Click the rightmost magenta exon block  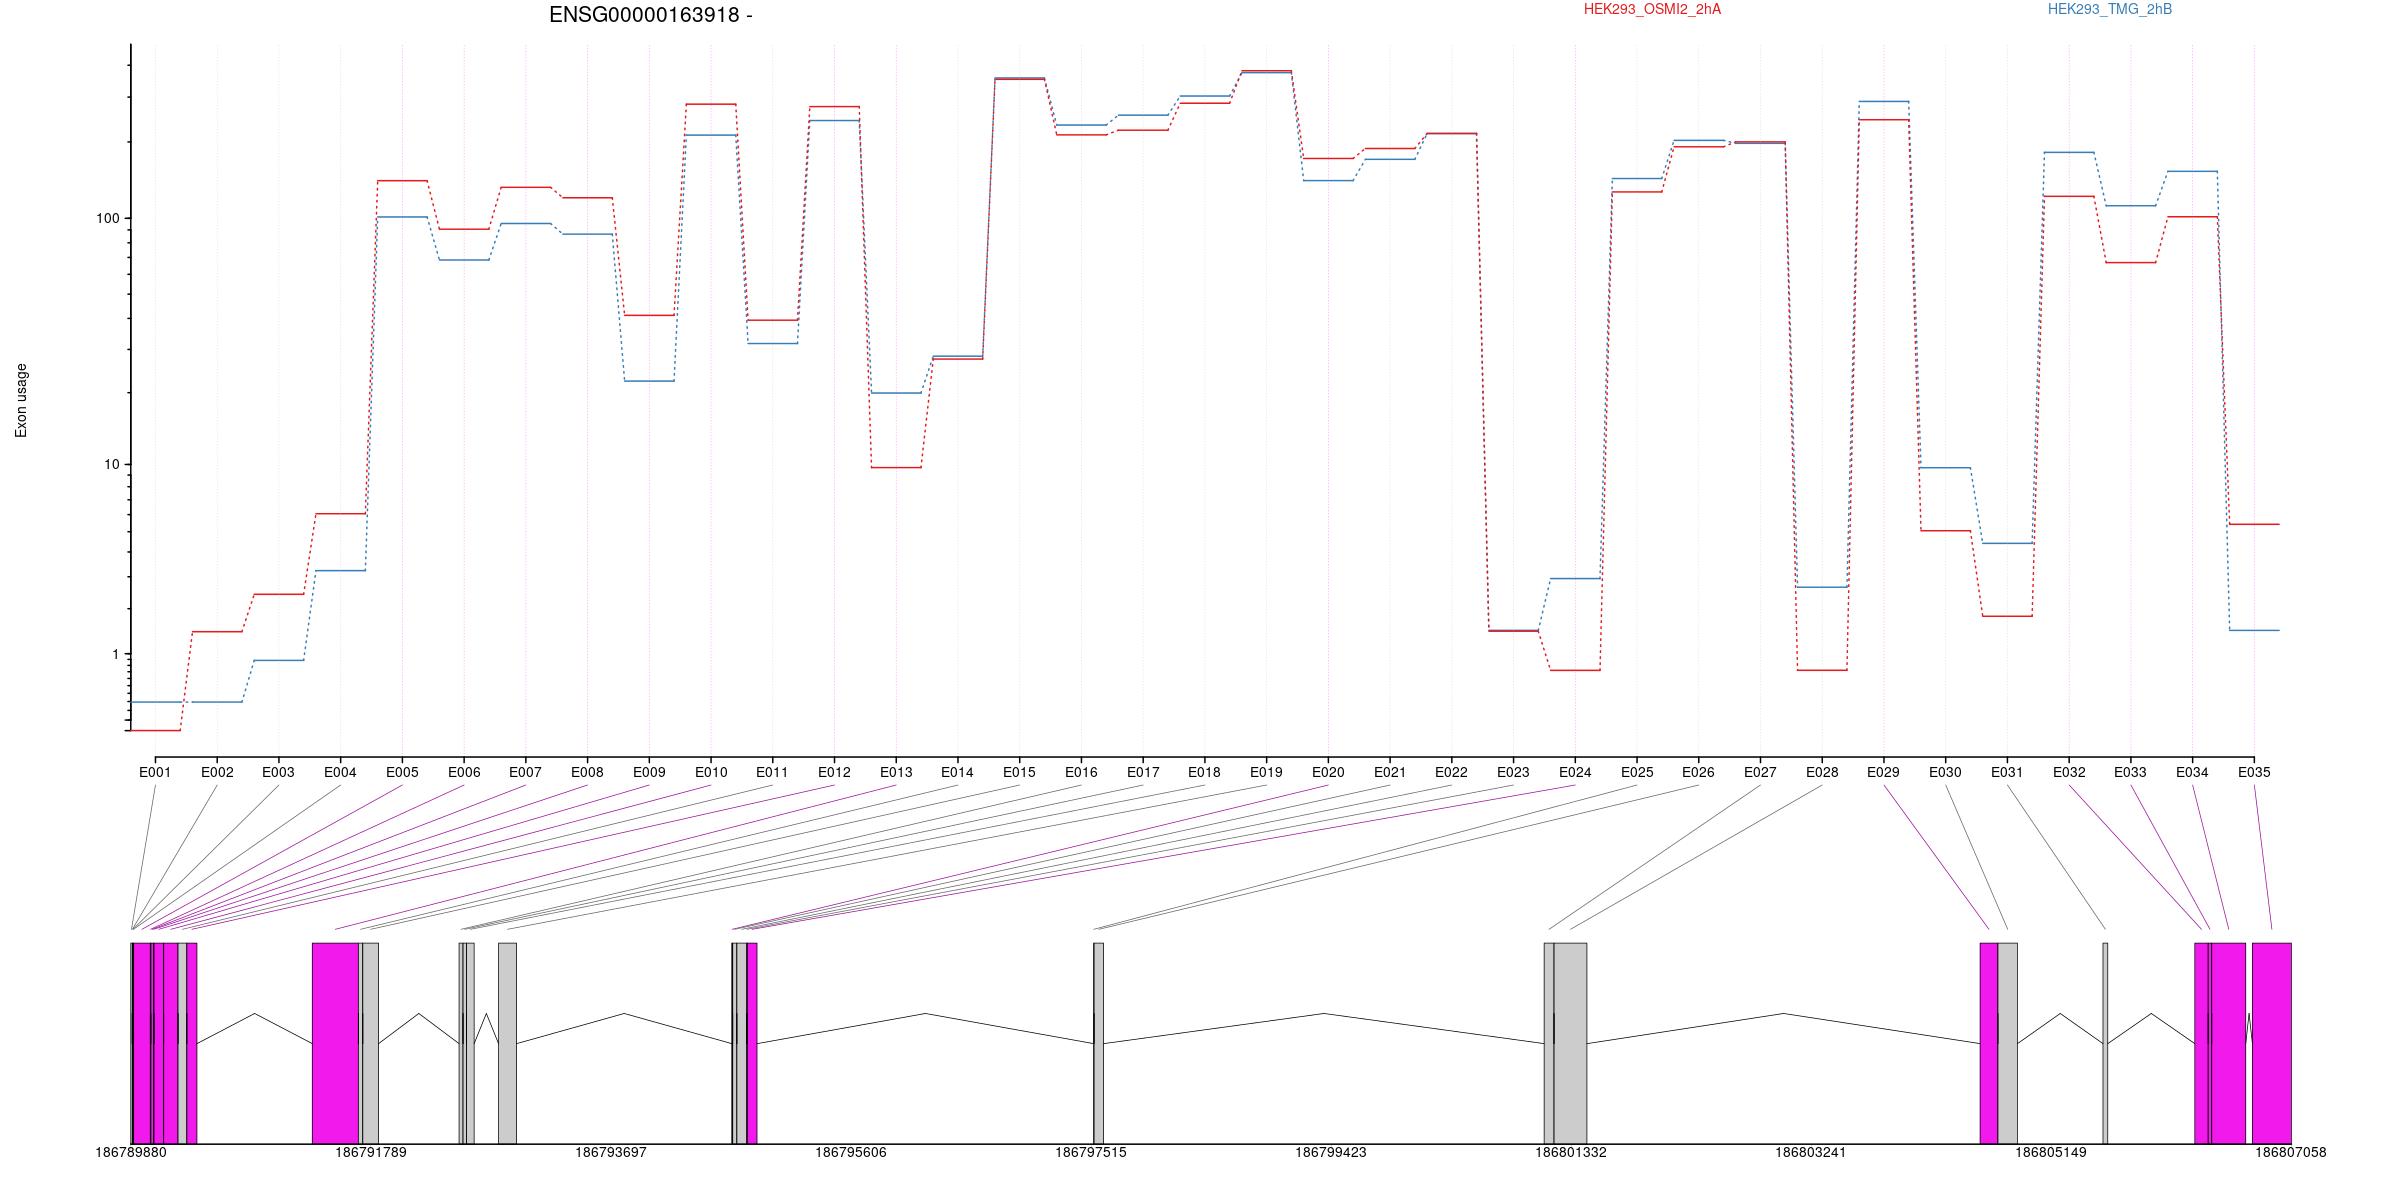coord(2272,1043)
